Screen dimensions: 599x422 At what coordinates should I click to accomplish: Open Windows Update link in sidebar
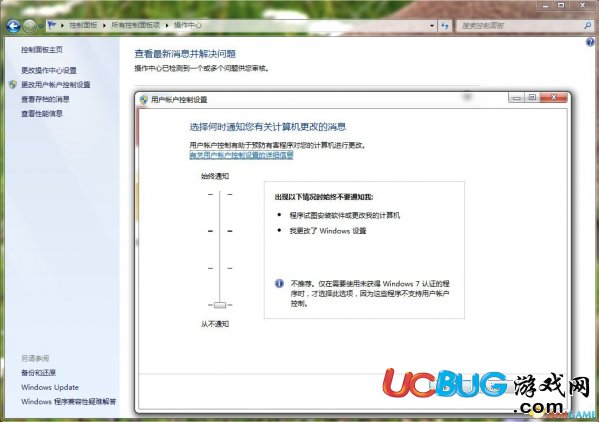(50, 387)
